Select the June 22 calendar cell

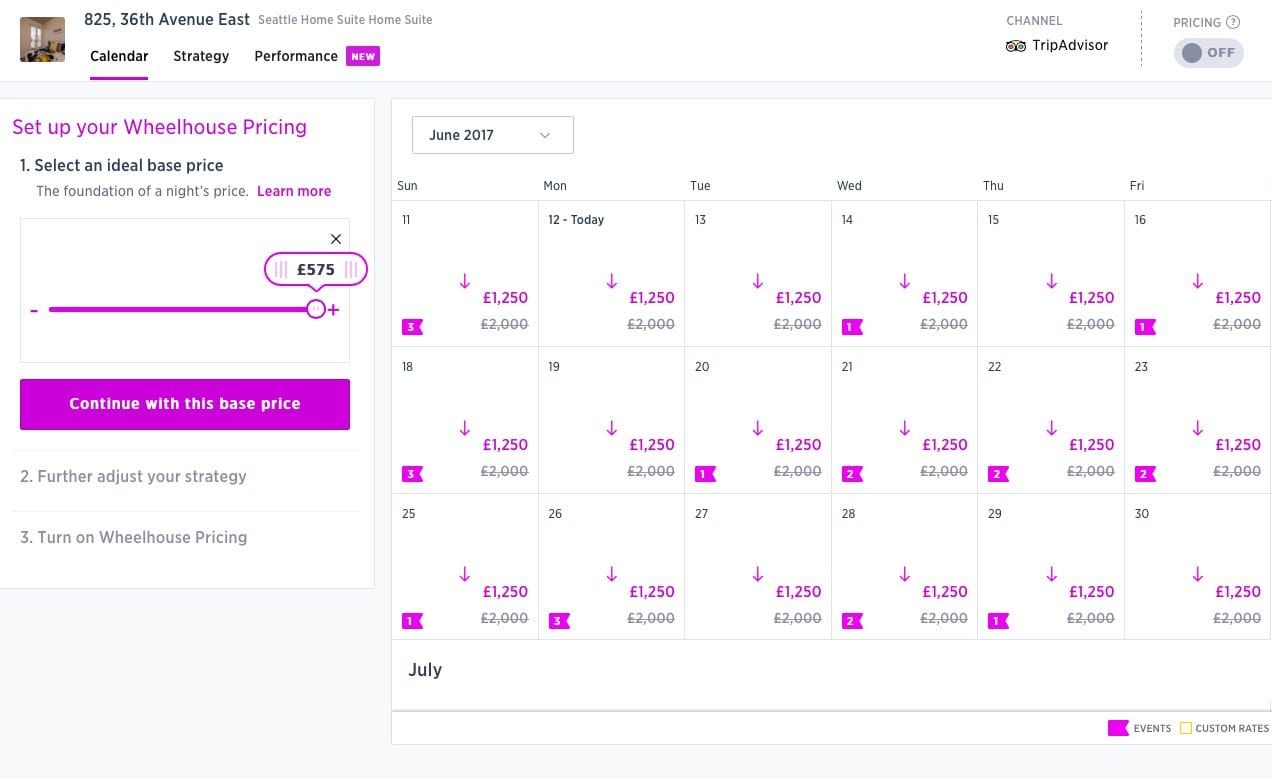1051,420
